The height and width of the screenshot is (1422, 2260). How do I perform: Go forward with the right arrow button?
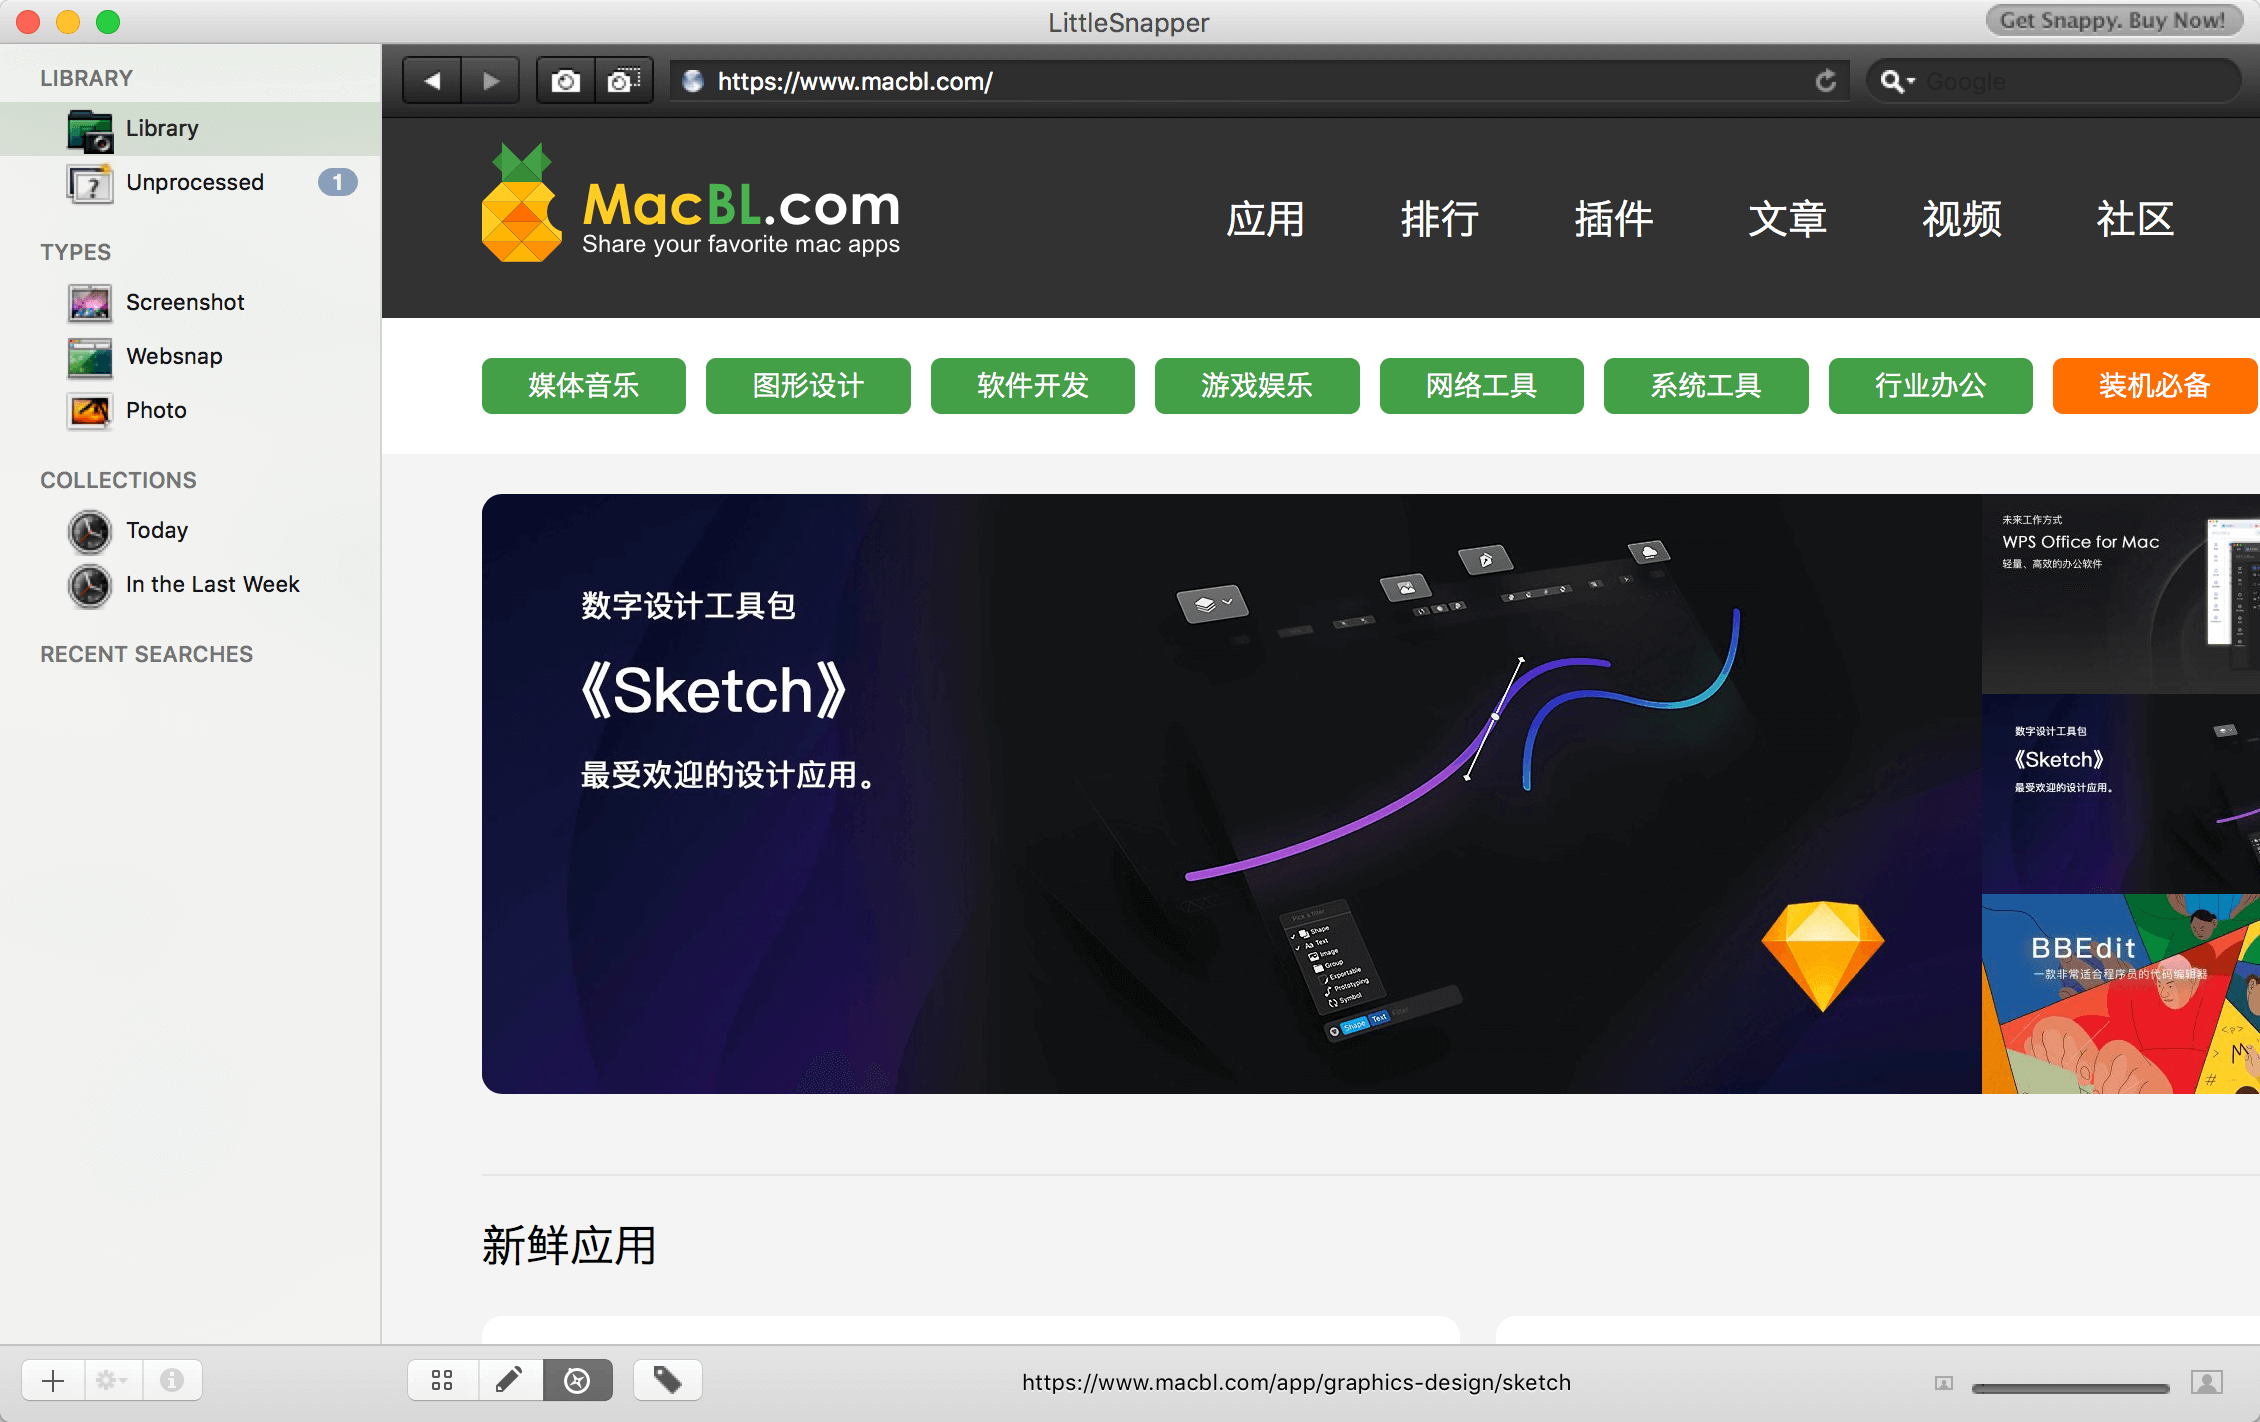[490, 81]
